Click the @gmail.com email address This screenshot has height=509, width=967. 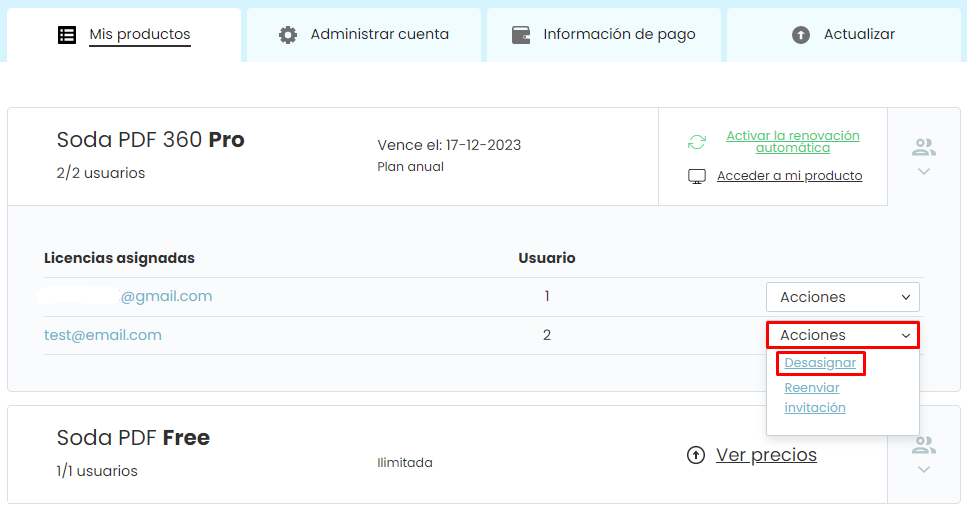pos(166,297)
